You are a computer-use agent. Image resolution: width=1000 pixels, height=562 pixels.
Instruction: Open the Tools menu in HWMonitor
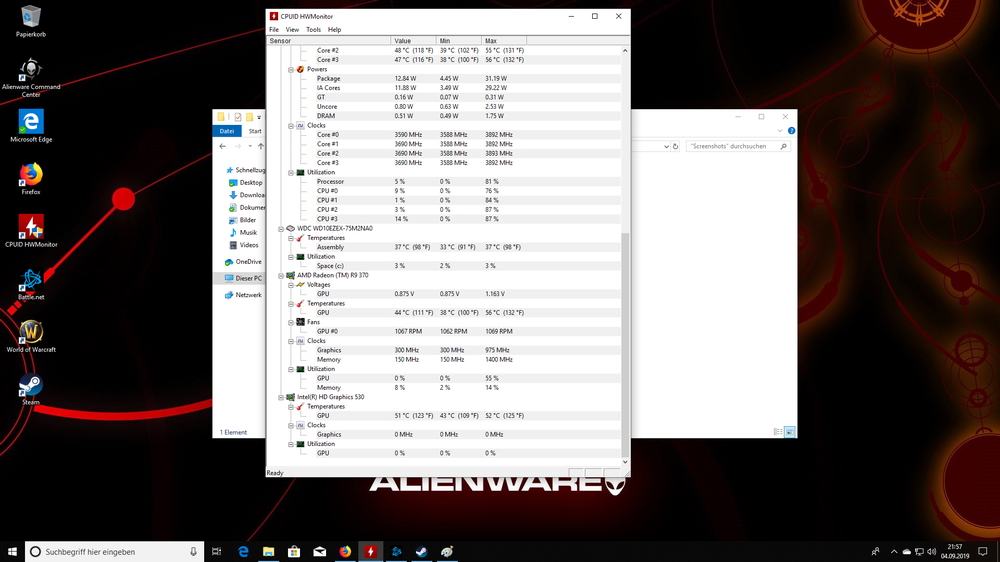[313, 30]
